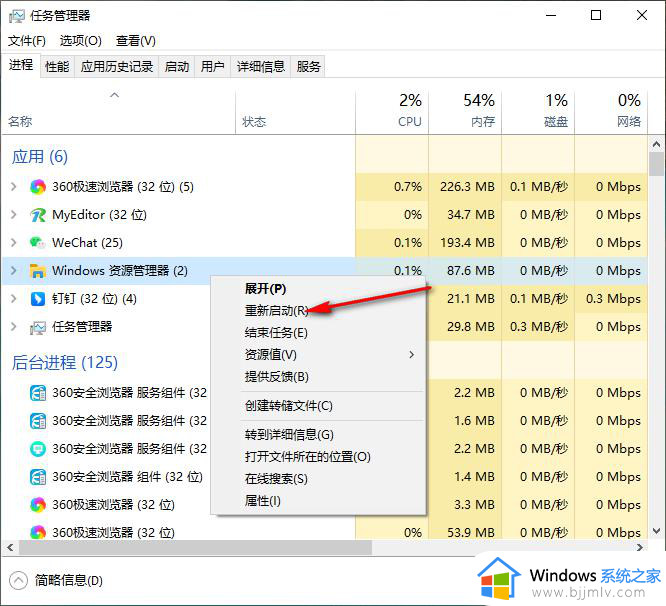Switch to the 服务 tab
The image size is (666, 606).
click(x=308, y=67)
